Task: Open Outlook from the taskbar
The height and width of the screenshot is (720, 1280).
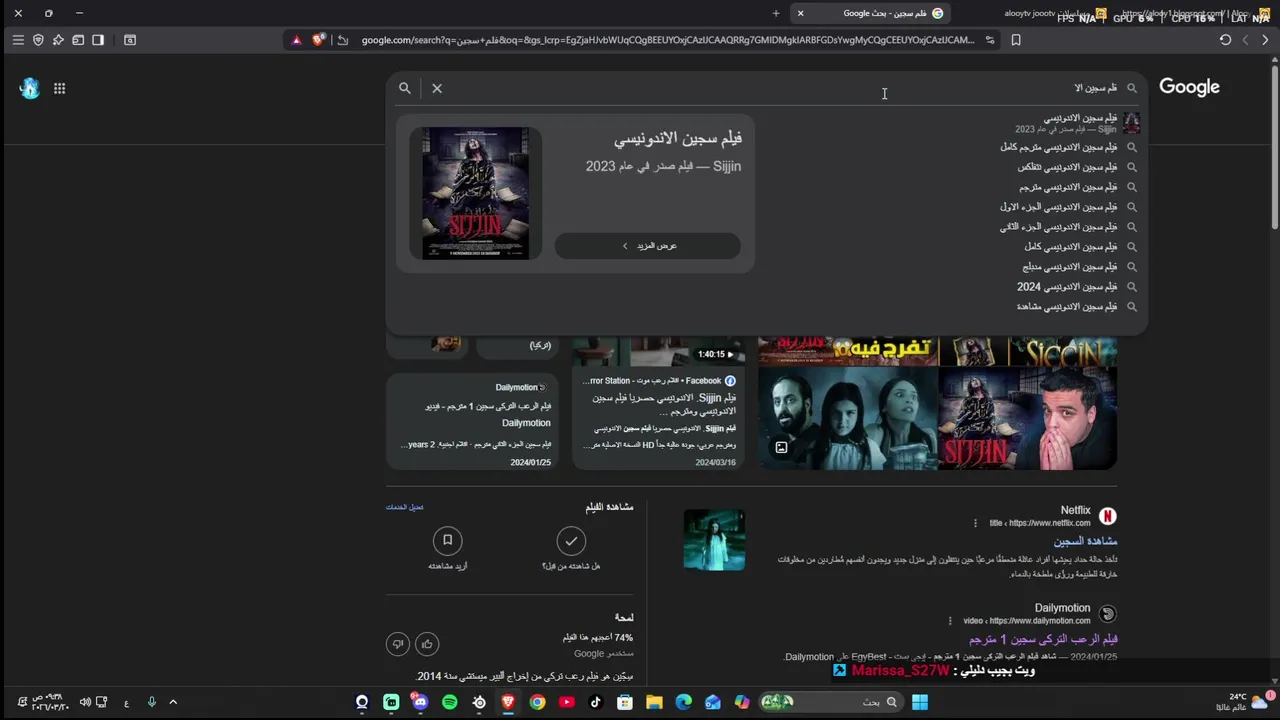Action: pos(712,702)
